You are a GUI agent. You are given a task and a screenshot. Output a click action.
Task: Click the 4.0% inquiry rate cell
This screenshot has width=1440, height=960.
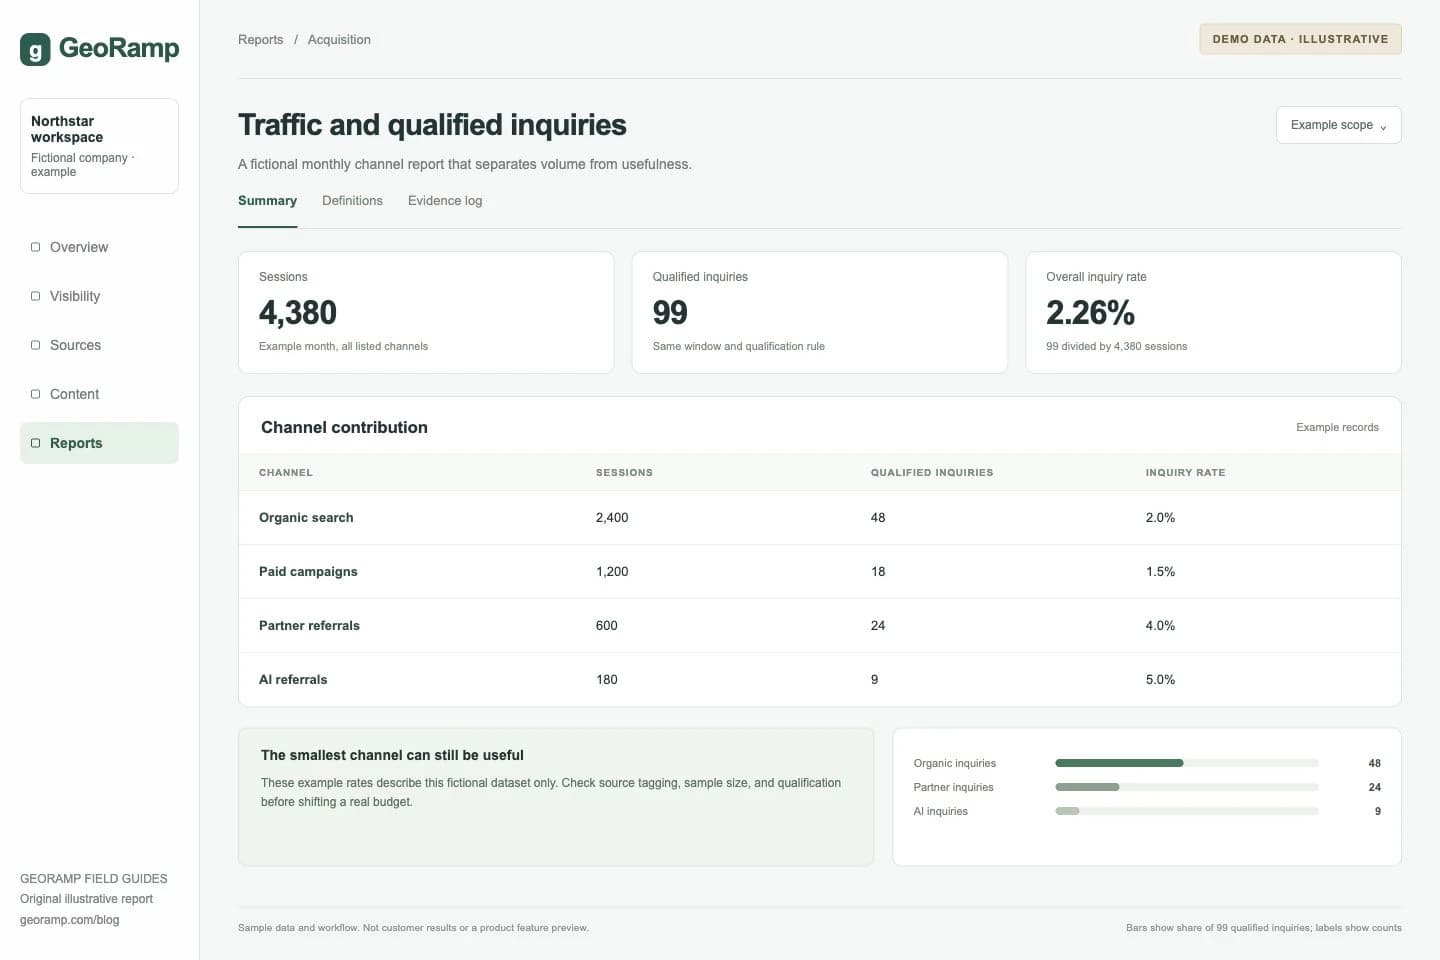click(1160, 626)
